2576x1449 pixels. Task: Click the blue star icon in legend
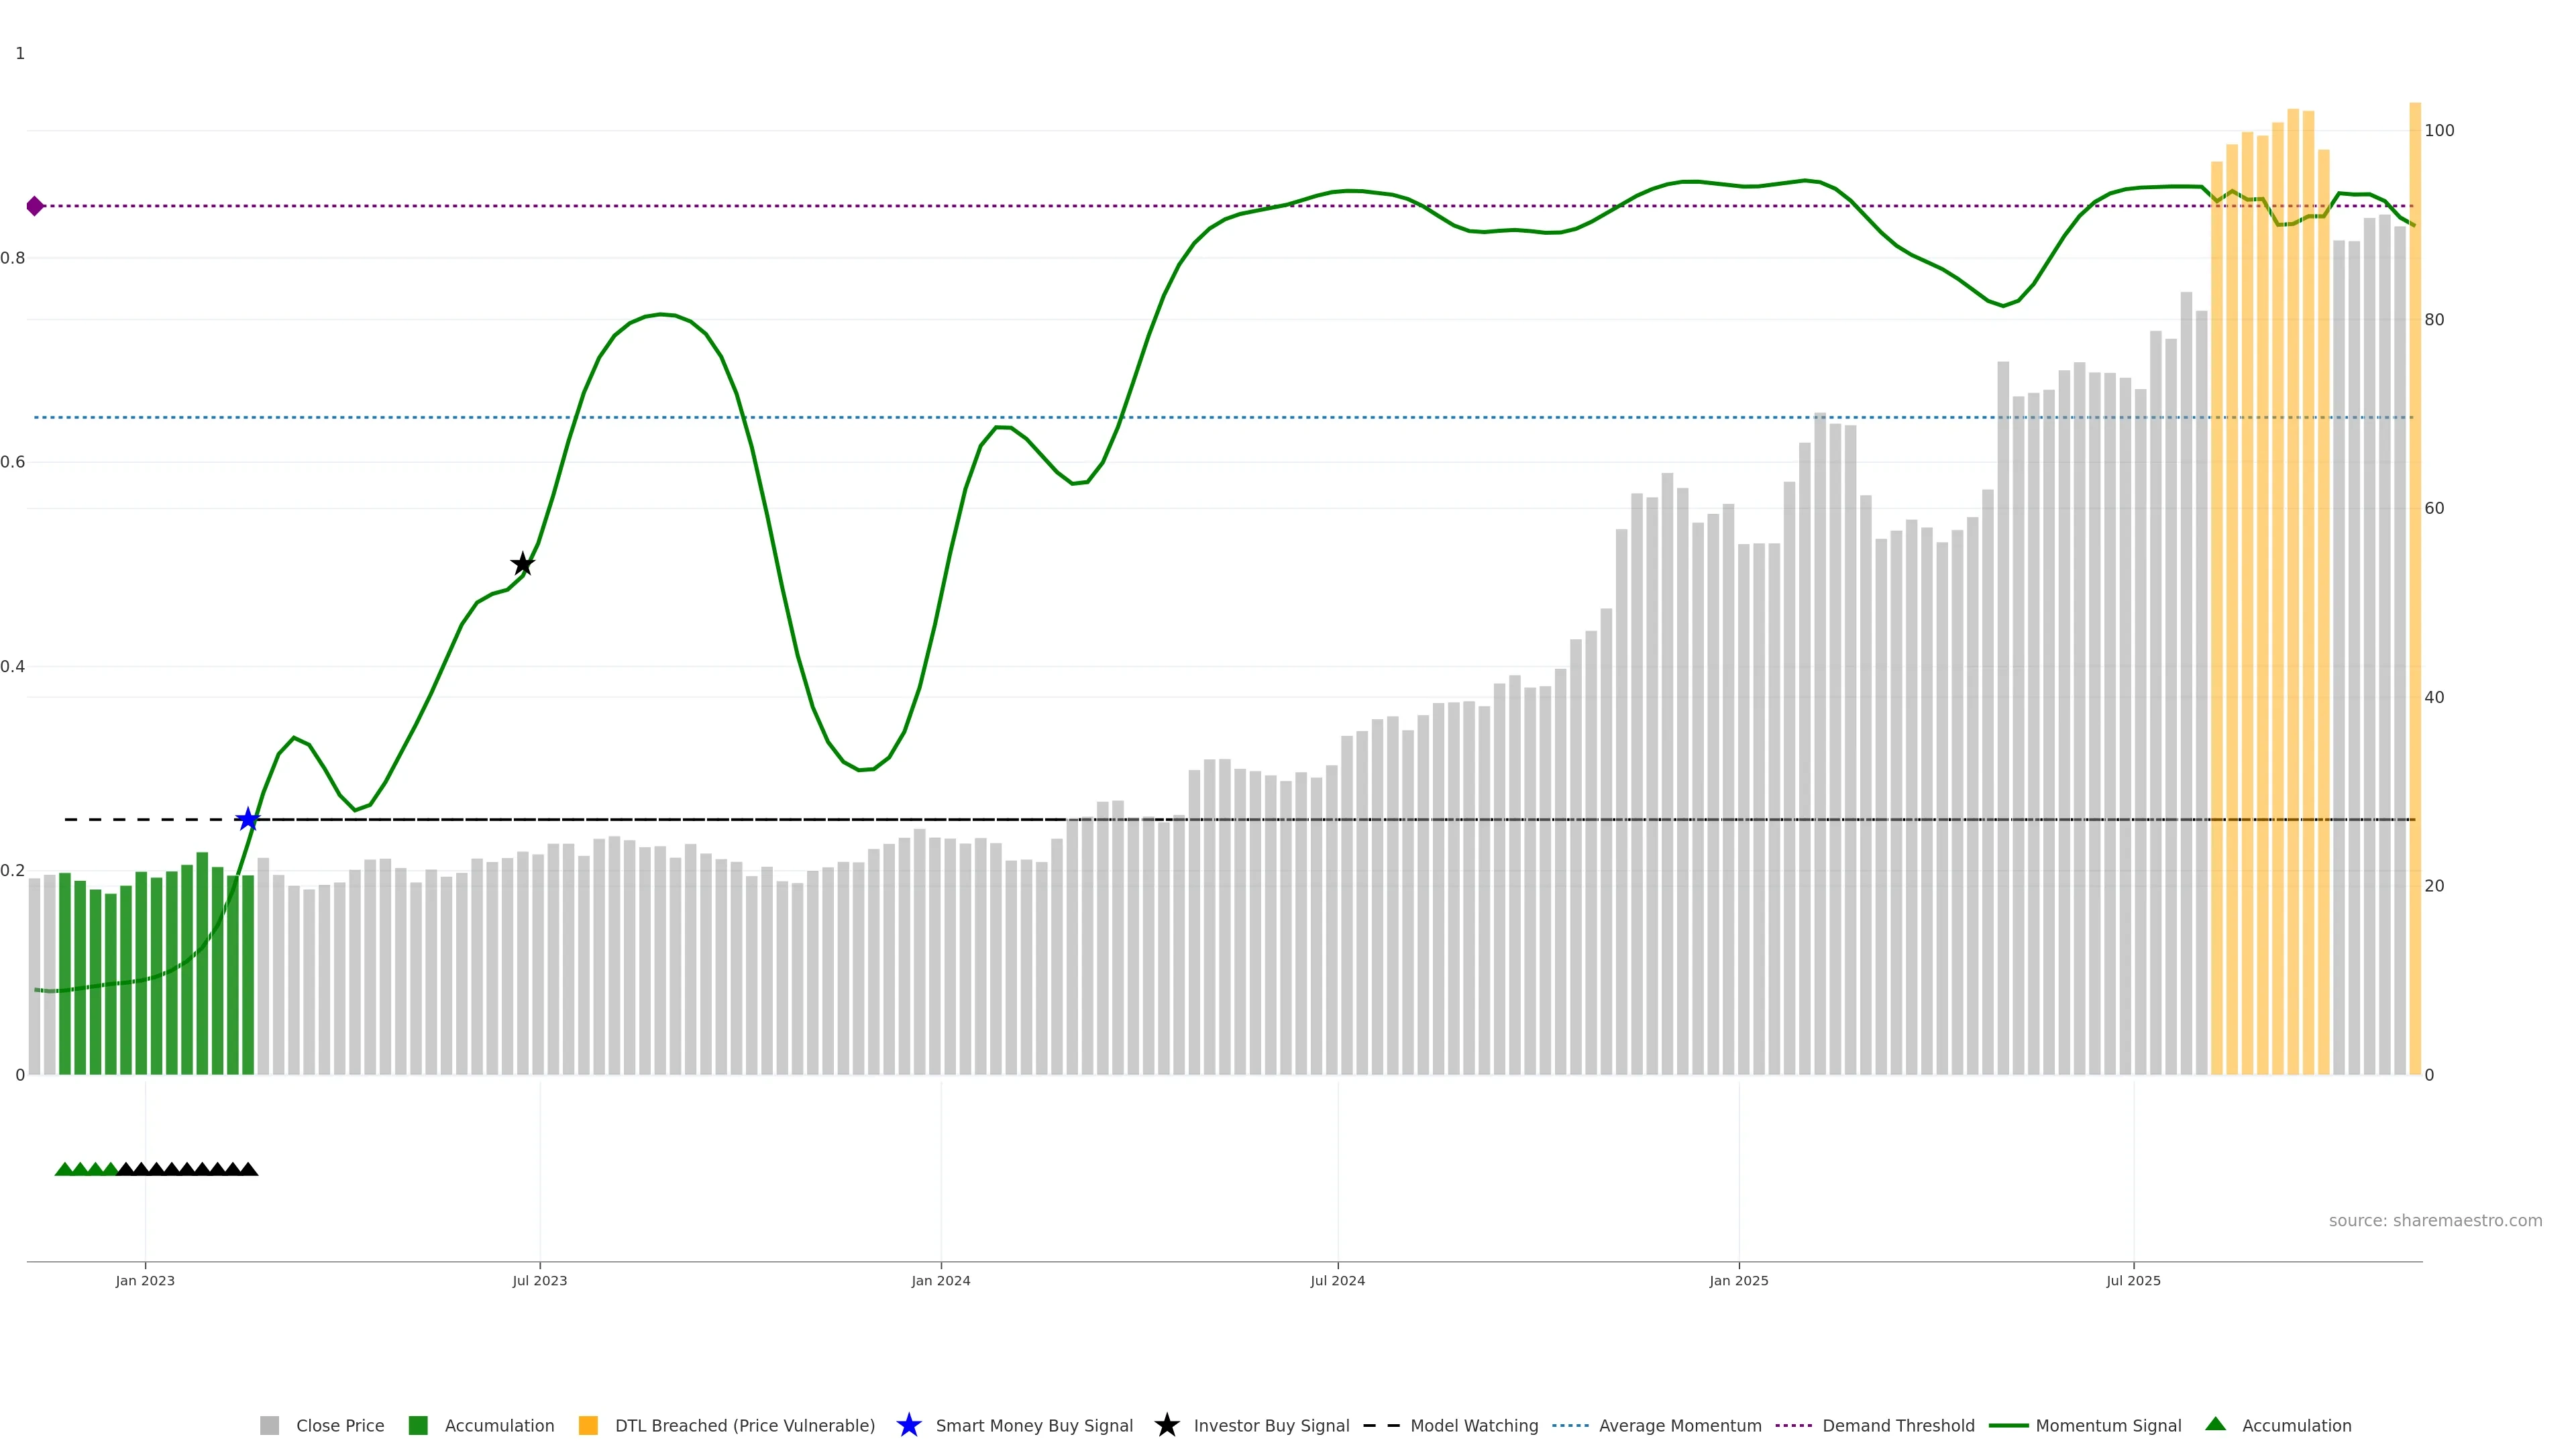908,1426
